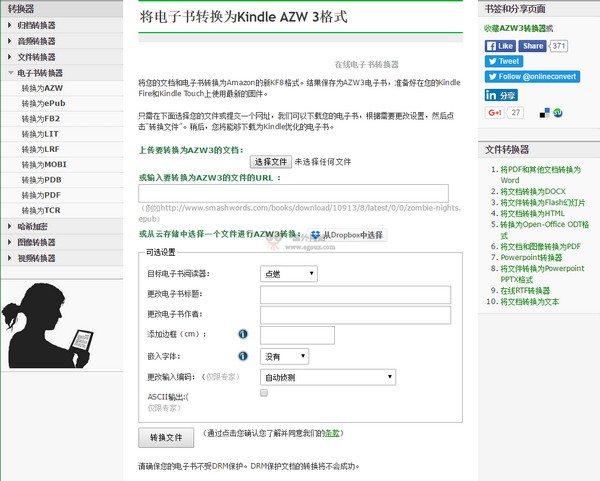This screenshot has height=481, width=600.
Task: Click the StumbleUpon share icon
Action: point(558,113)
